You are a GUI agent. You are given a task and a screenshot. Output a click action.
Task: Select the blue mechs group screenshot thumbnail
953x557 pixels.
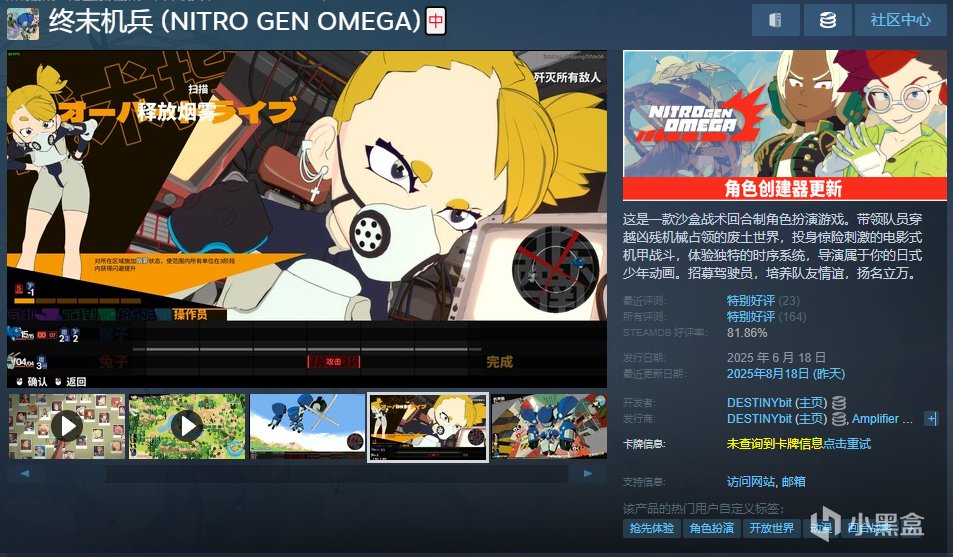(549, 426)
